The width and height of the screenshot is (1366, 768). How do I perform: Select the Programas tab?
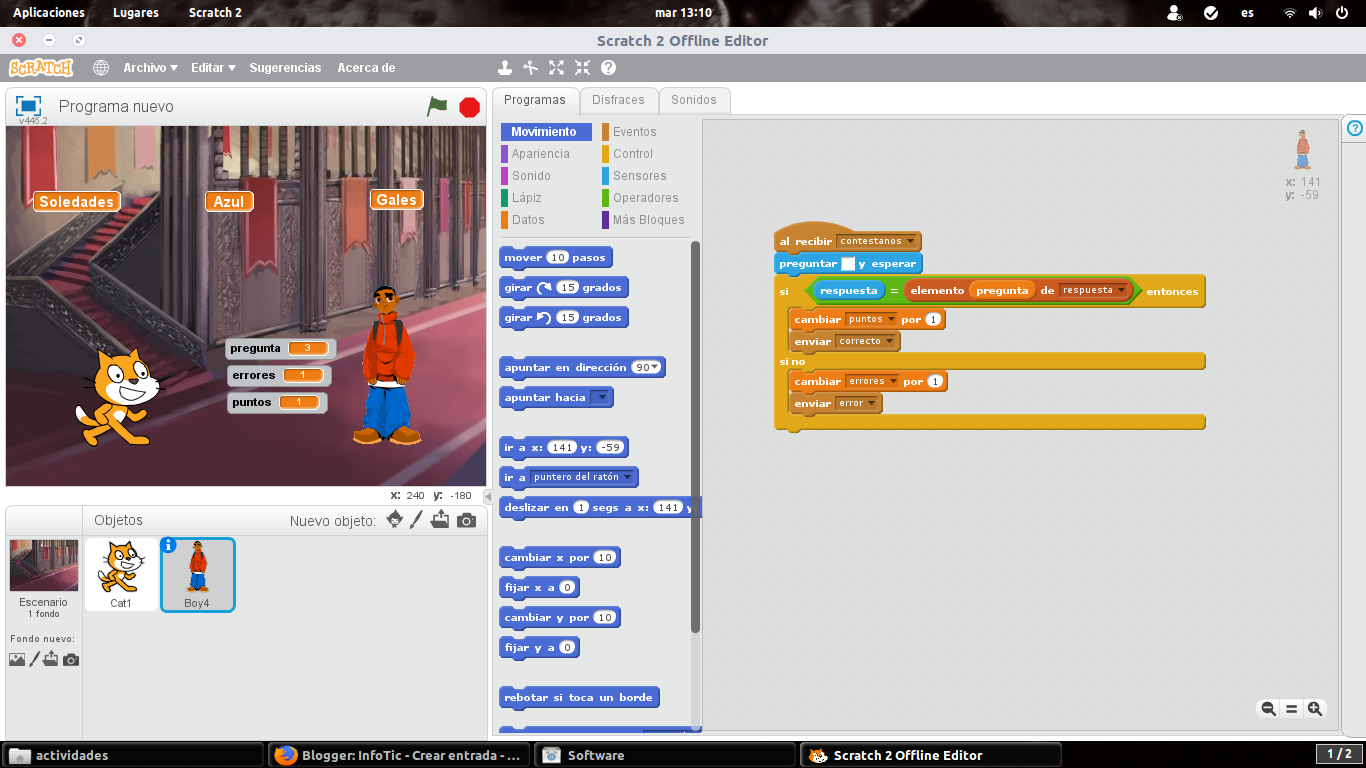[535, 100]
